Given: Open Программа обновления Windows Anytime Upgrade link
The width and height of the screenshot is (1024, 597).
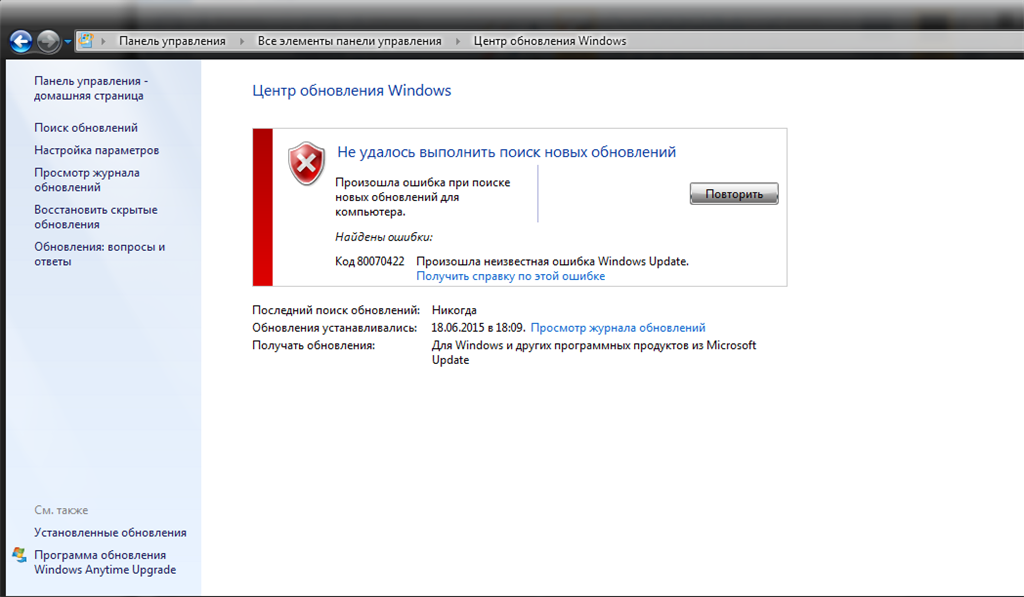Looking at the screenshot, I should point(105,562).
